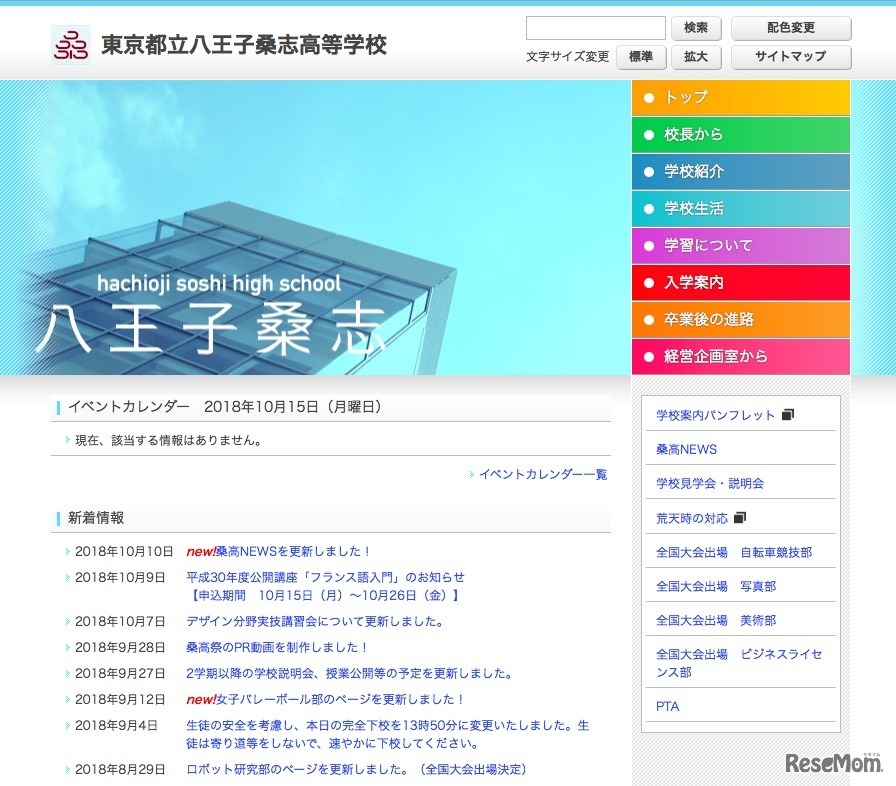Click new-window icon beside 荒天時の対応

[740, 518]
